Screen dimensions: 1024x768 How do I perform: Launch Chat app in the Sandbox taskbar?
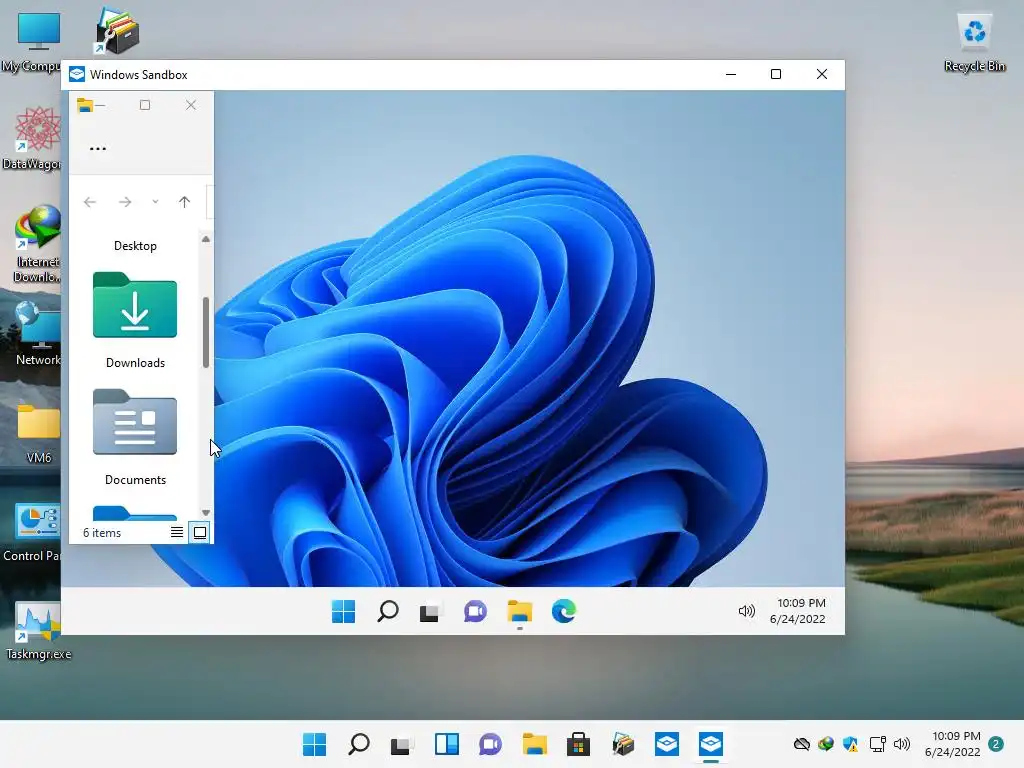[x=475, y=612]
